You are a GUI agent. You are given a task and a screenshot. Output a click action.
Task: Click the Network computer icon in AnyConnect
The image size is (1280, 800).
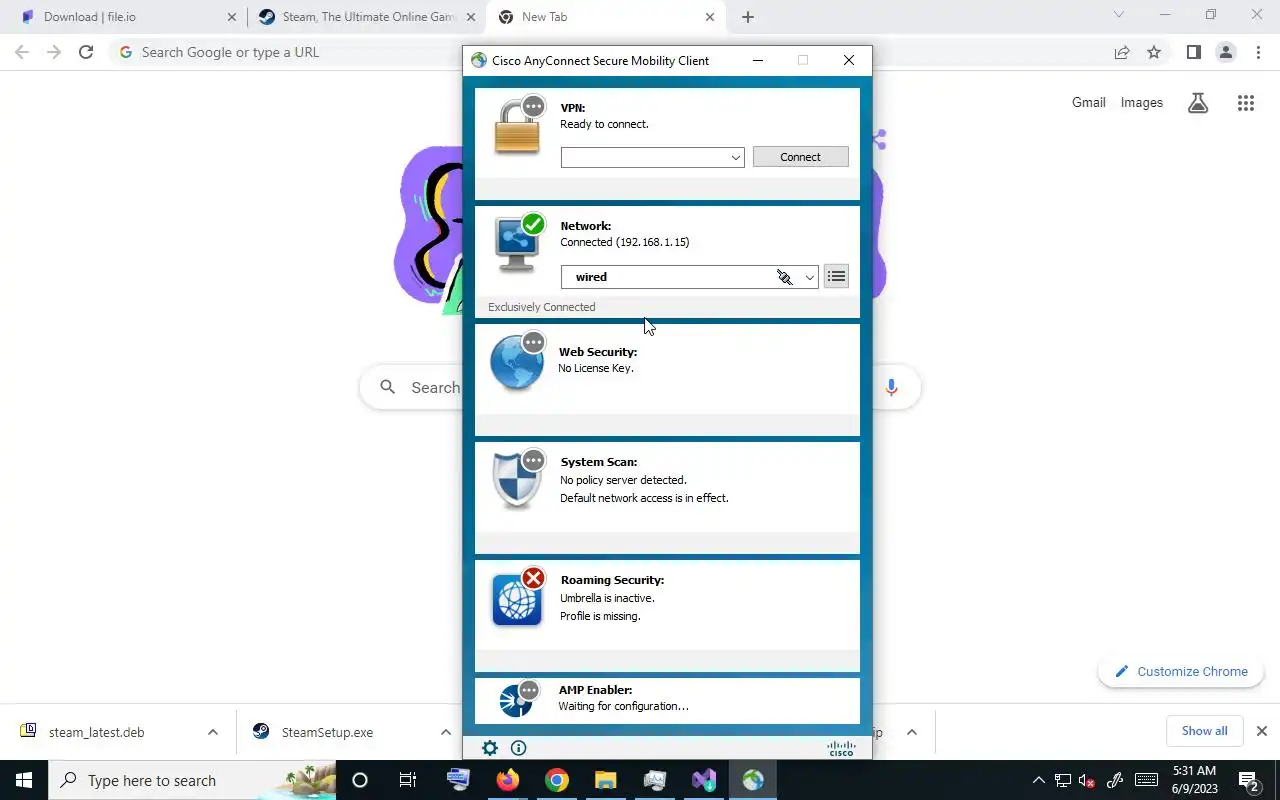[518, 244]
